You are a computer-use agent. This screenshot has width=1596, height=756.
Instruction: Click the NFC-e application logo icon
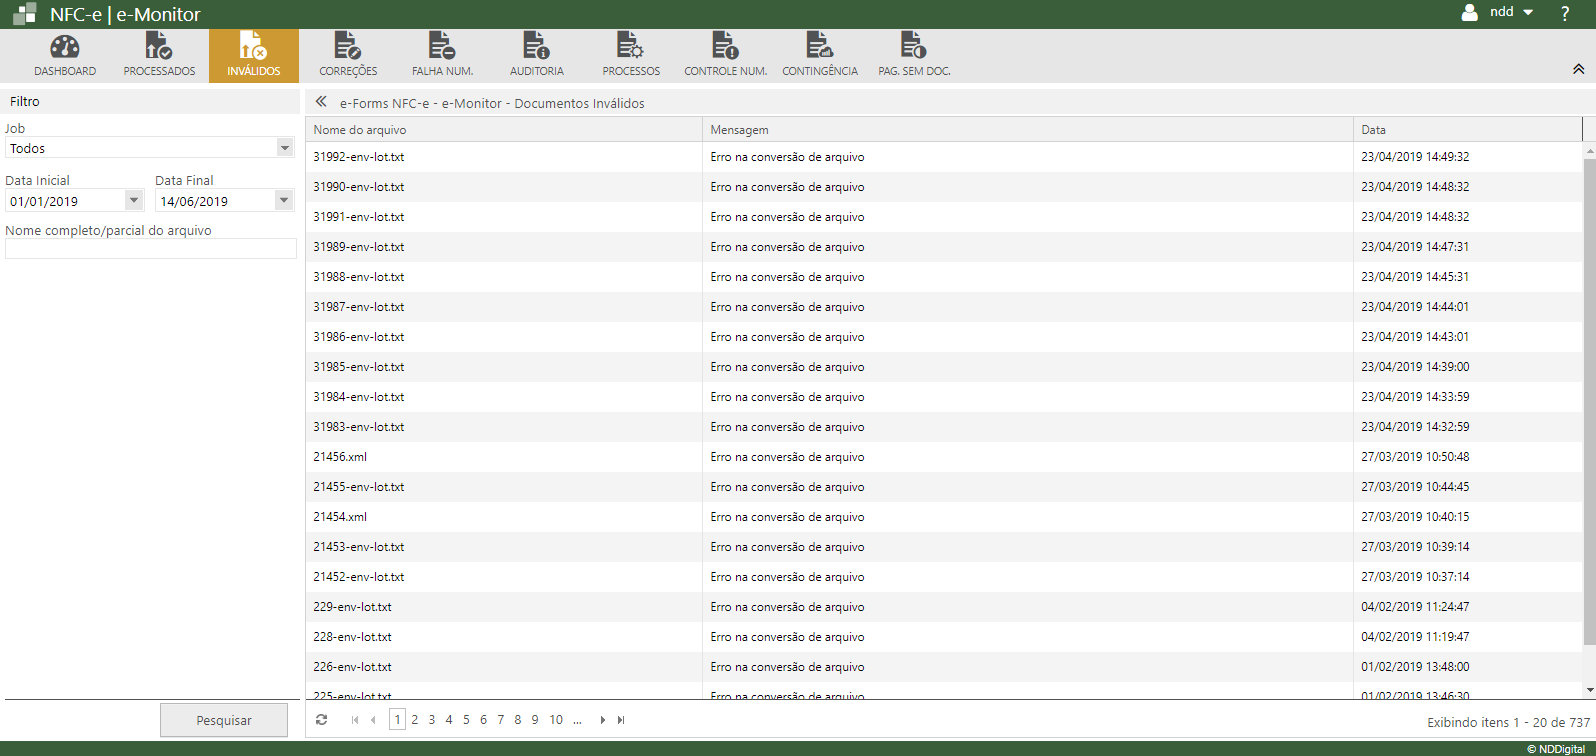point(25,14)
